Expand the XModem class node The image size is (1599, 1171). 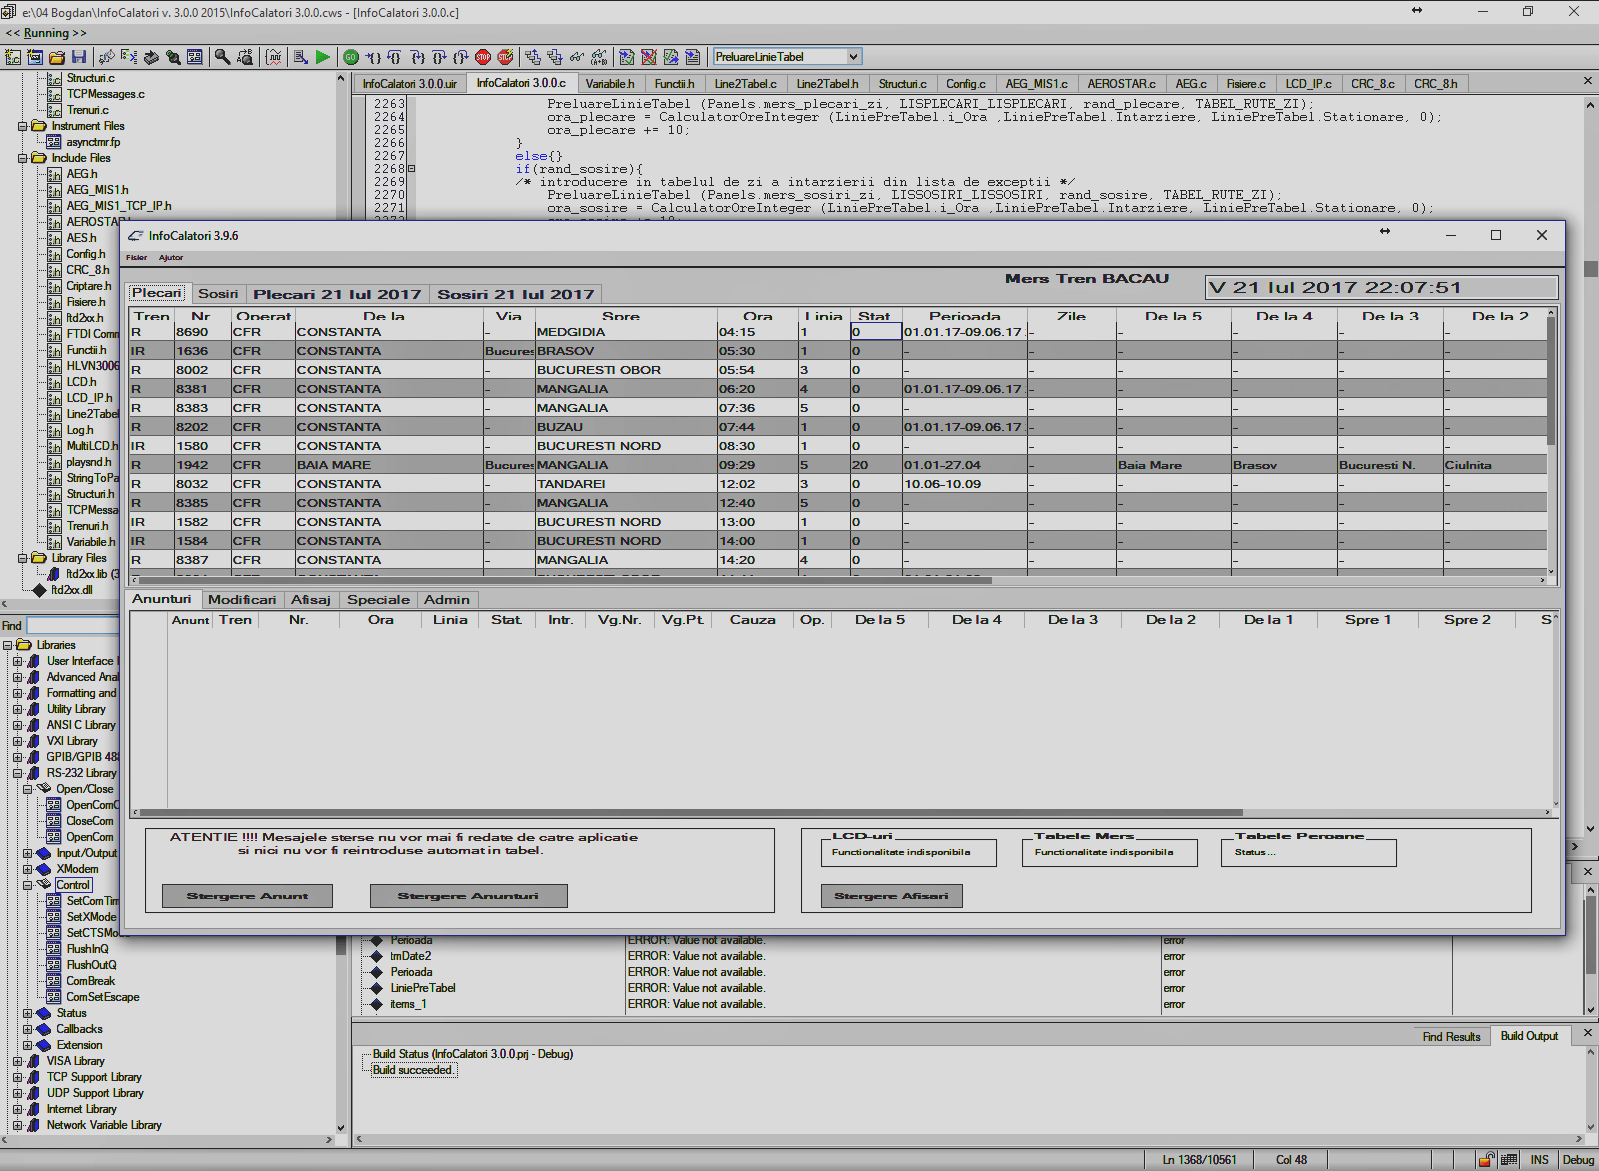point(27,869)
